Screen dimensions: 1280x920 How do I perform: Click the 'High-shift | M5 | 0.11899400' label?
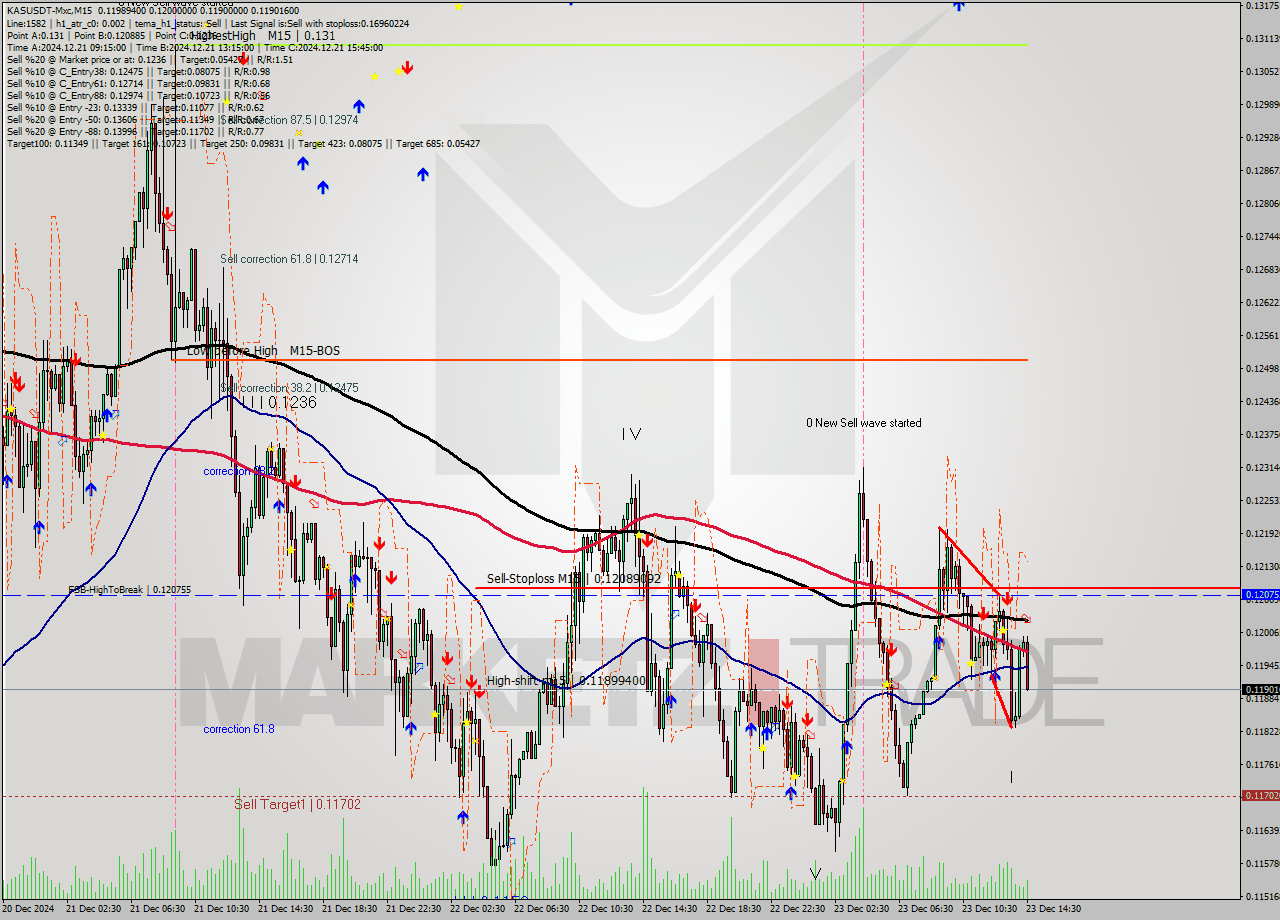point(566,681)
